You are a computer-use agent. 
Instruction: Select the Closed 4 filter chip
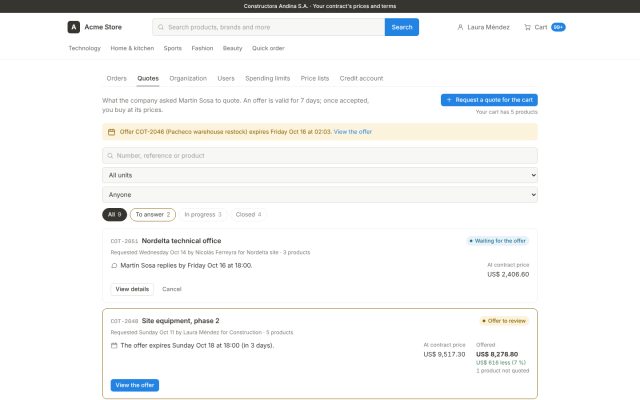(x=248, y=214)
